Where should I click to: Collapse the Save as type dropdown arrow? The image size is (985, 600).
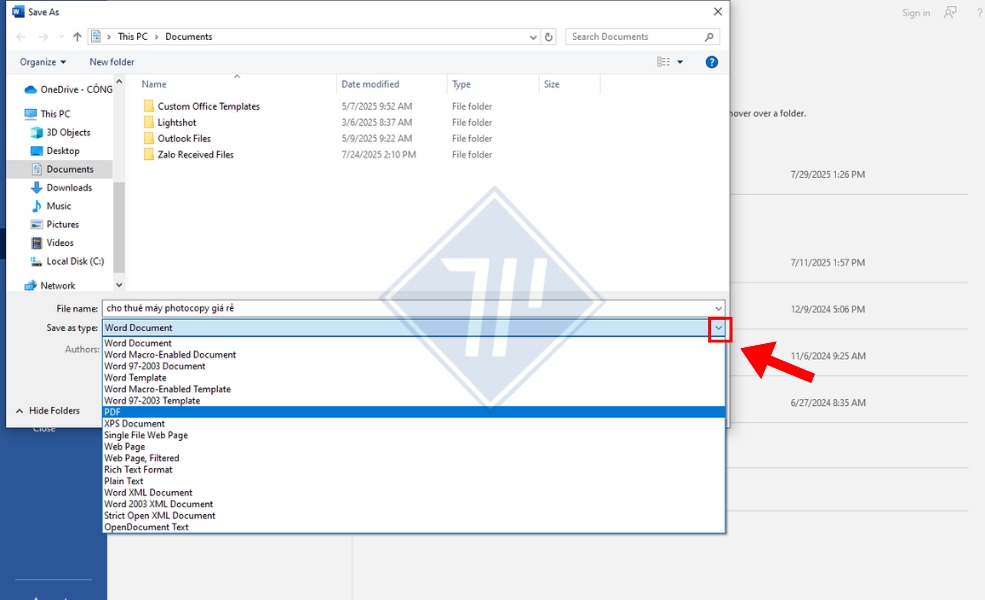718,328
